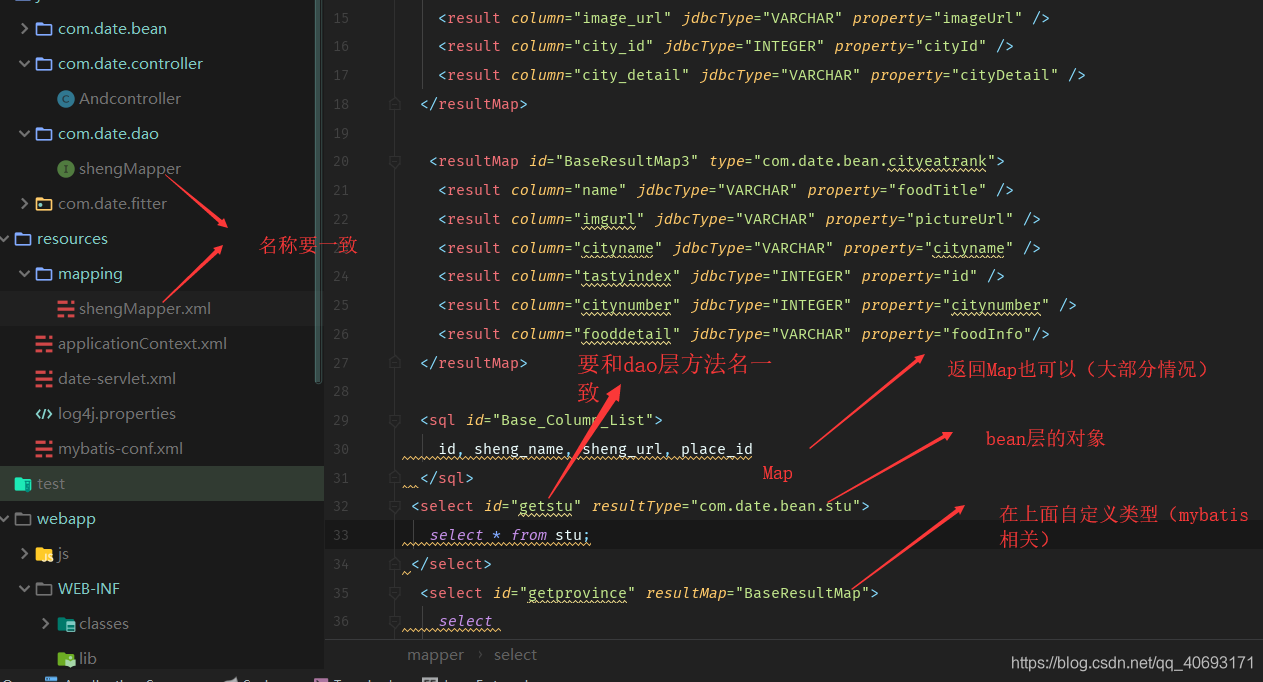1263x682 pixels.
Task: Click the WEB-INF folder icon
Action: click(44, 588)
